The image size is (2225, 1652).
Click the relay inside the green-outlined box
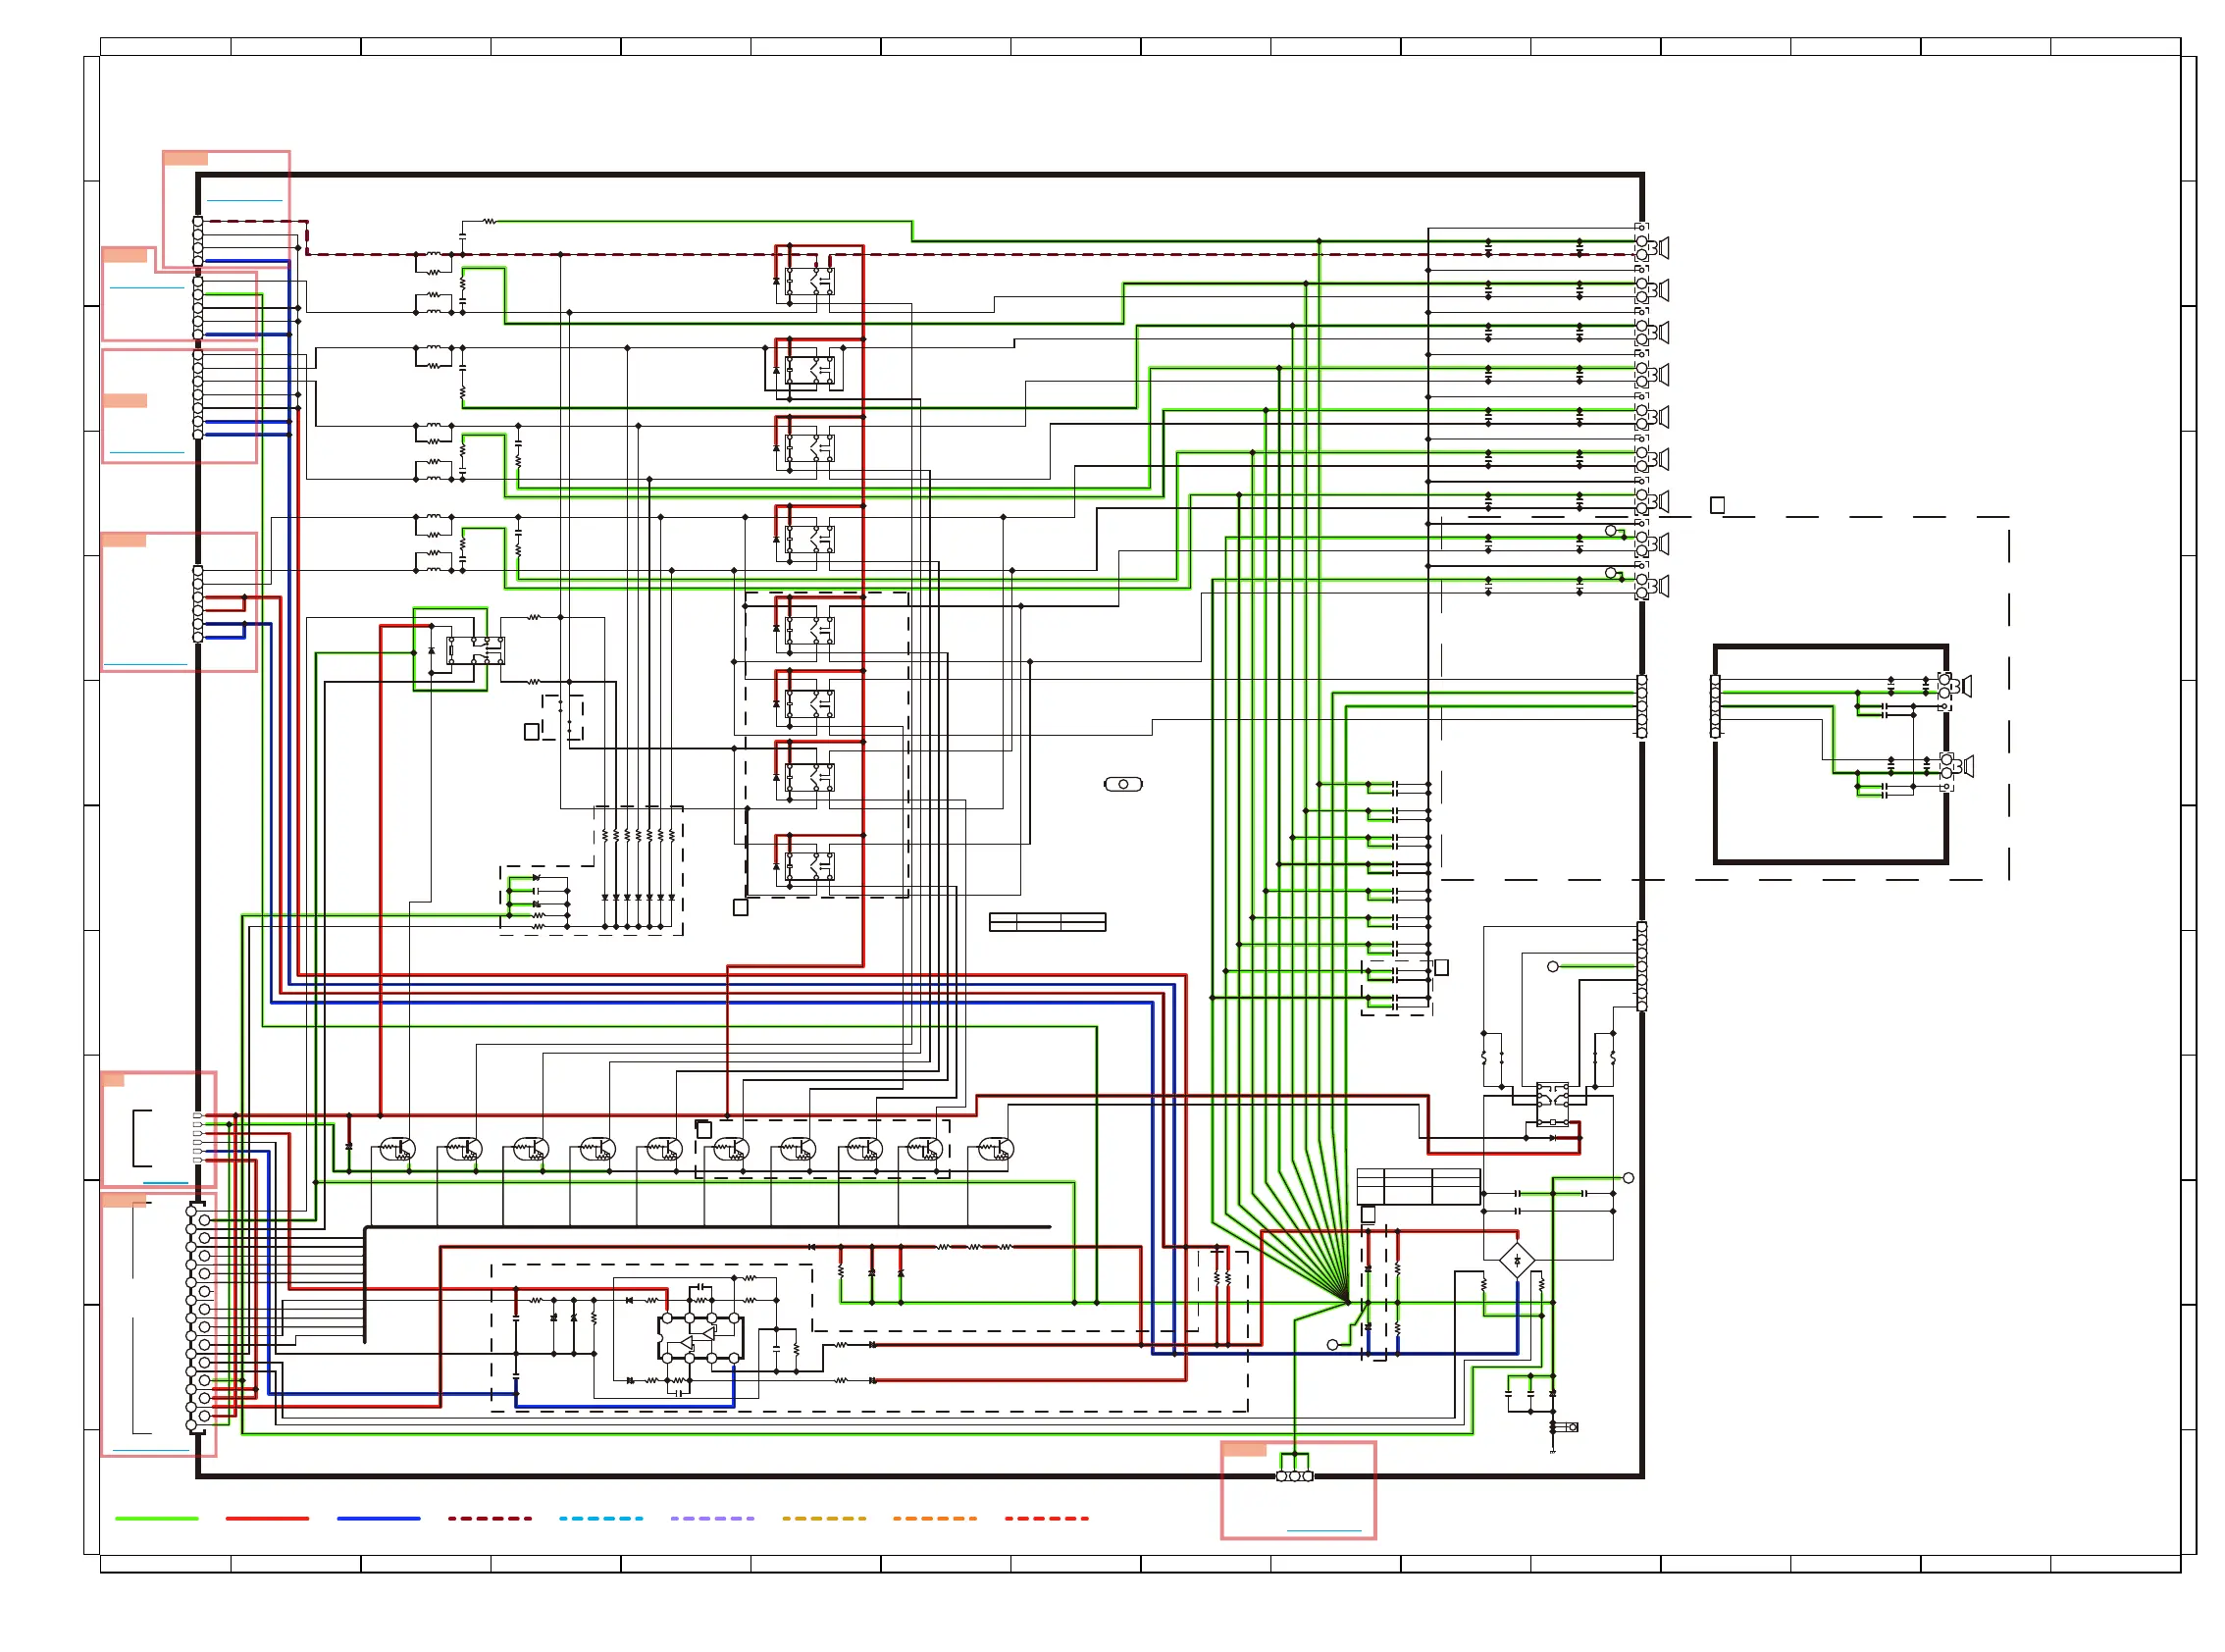[x=475, y=650]
